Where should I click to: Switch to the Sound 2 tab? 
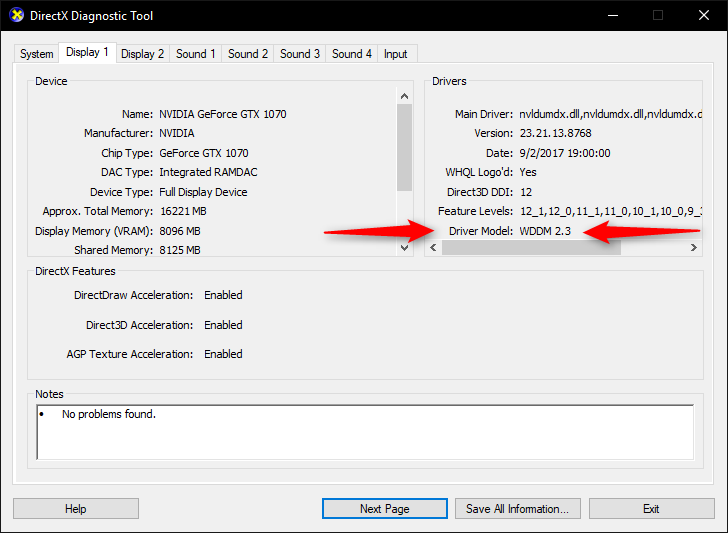point(247,54)
